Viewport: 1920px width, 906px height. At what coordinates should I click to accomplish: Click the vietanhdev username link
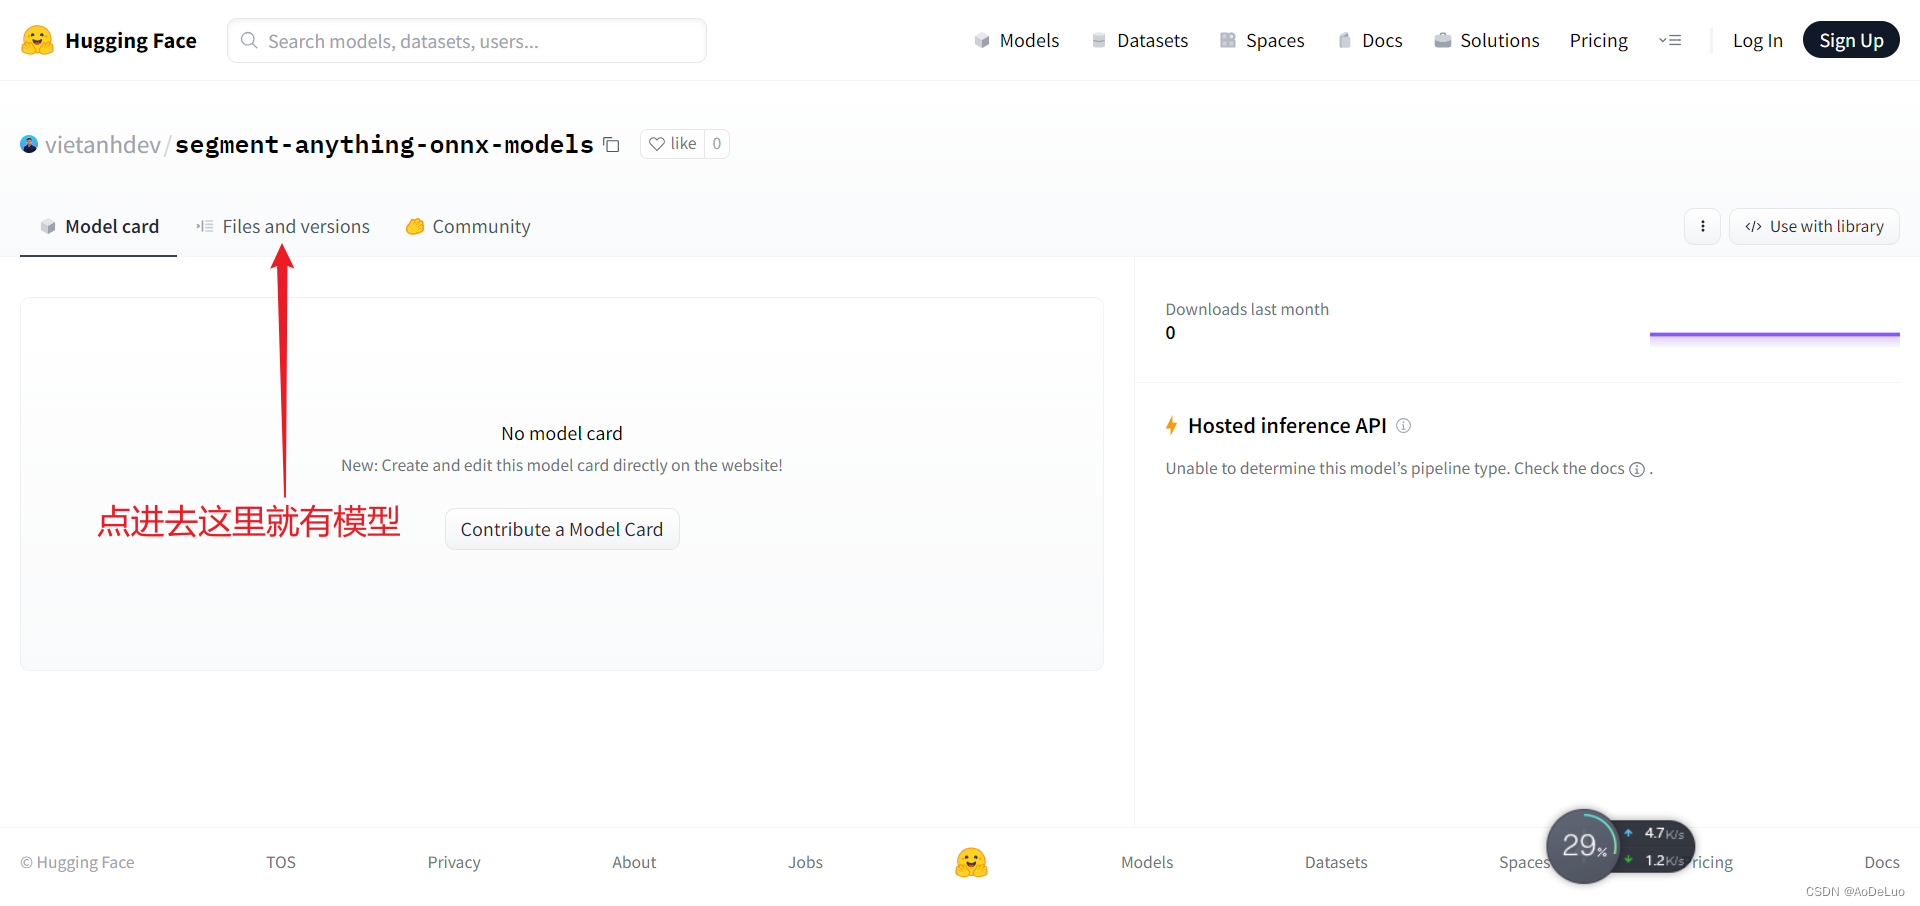tap(103, 145)
